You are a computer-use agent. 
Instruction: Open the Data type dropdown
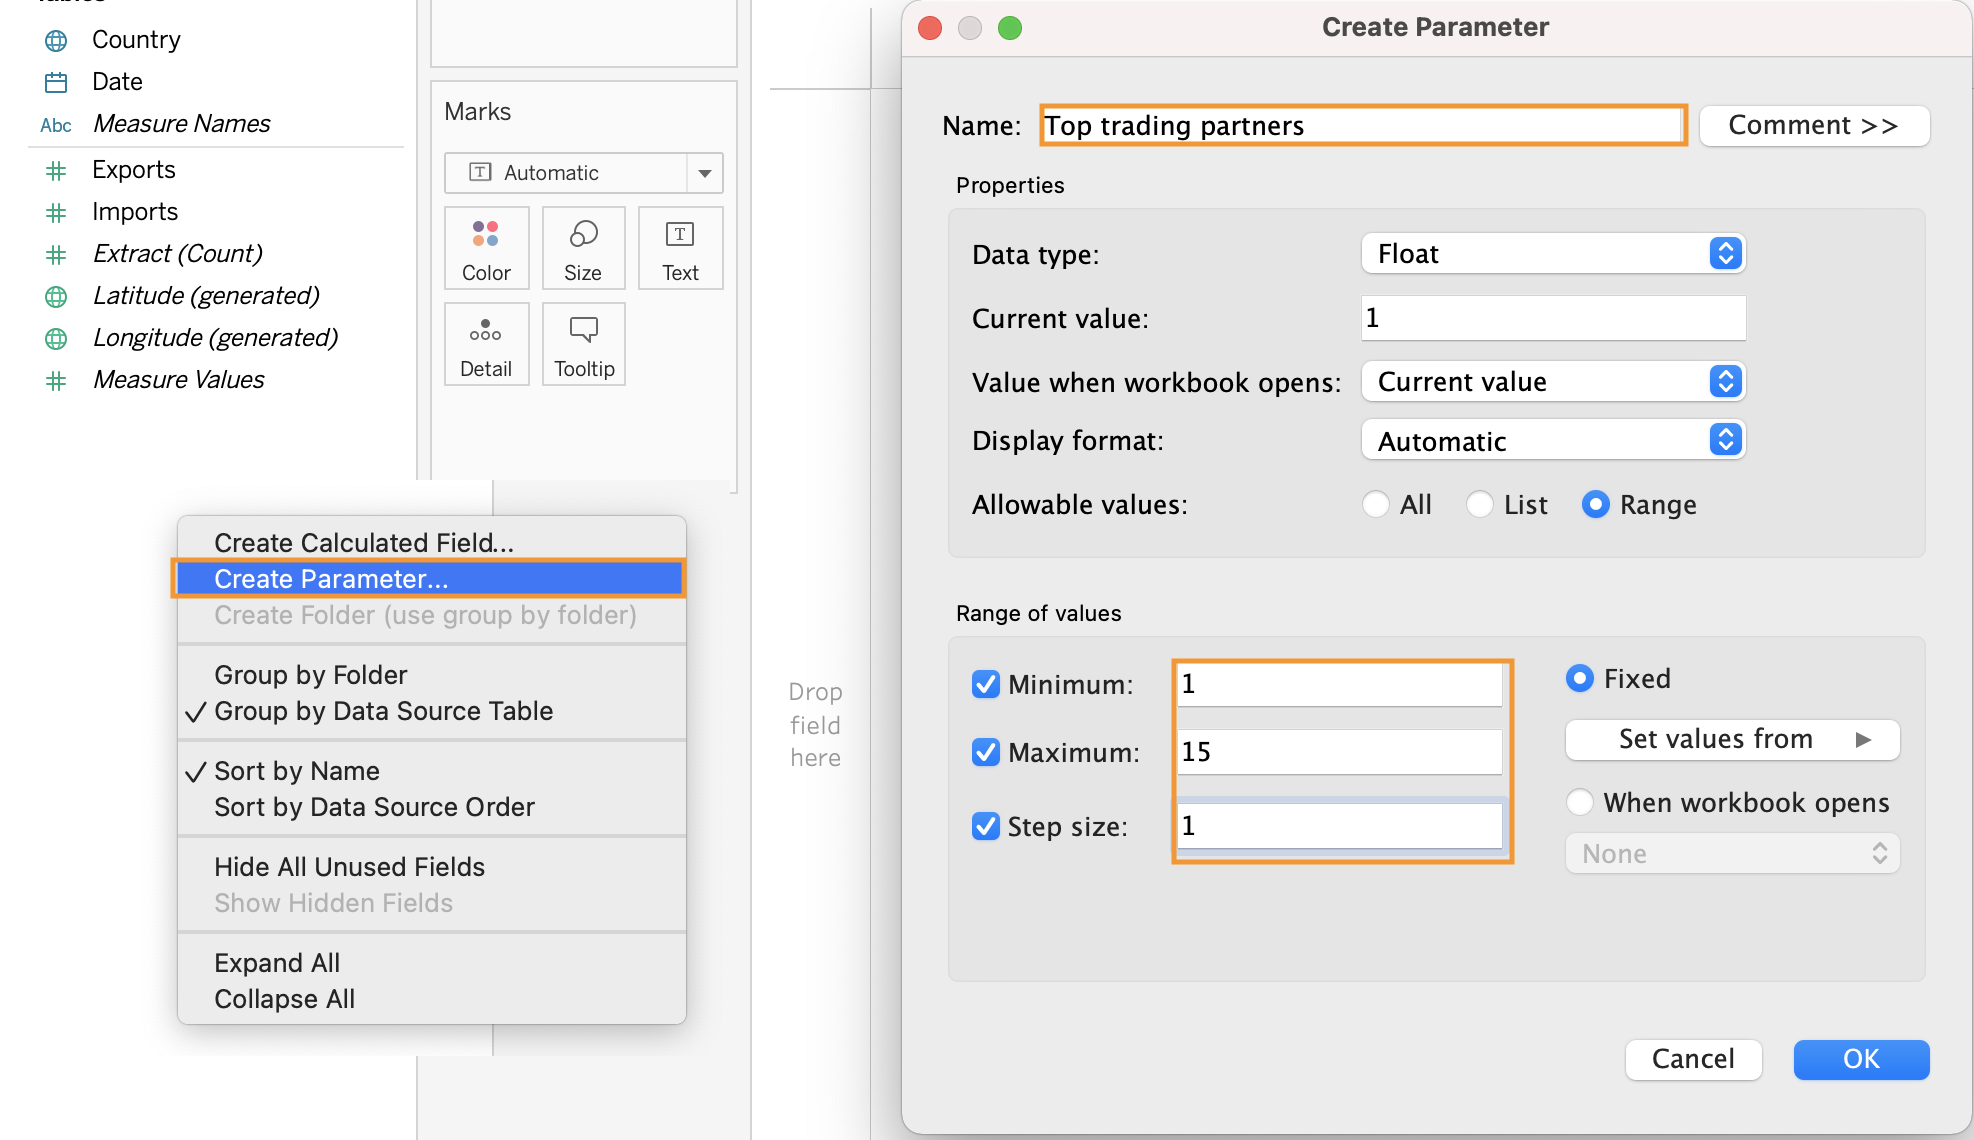pyautogui.click(x=1553, y=254)
